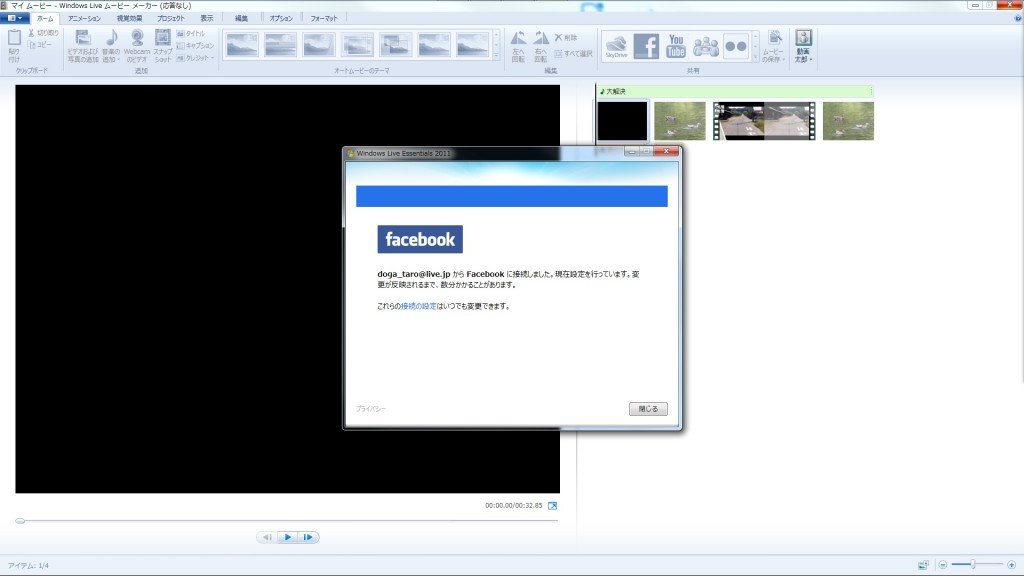
Task: Select the sixth AutoMovie theme thumbnail
Action: tap(434, 45)
